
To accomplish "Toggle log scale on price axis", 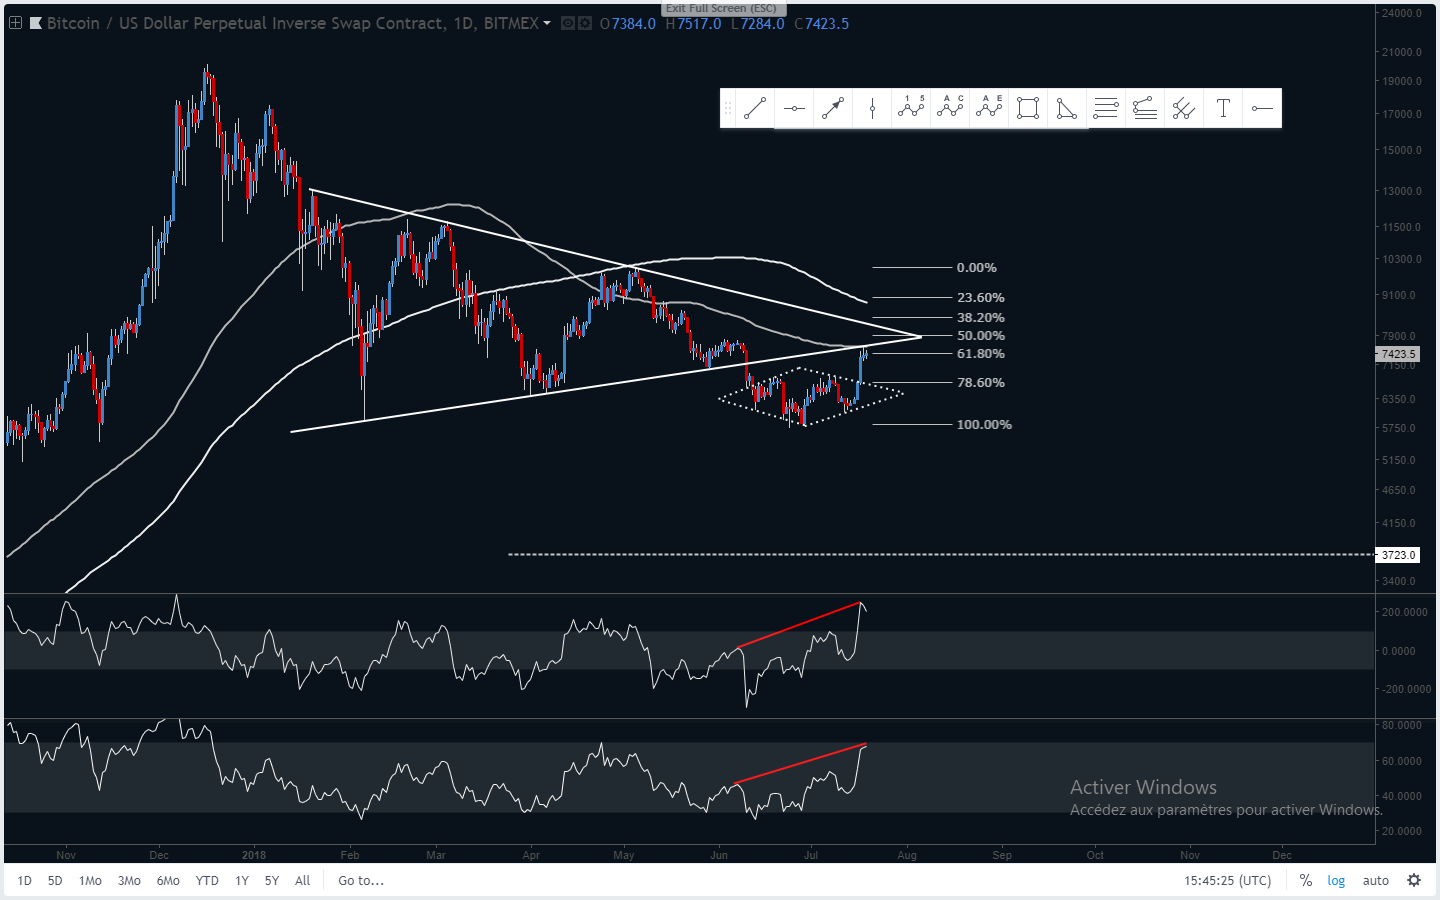I will tap(1336, 880).
